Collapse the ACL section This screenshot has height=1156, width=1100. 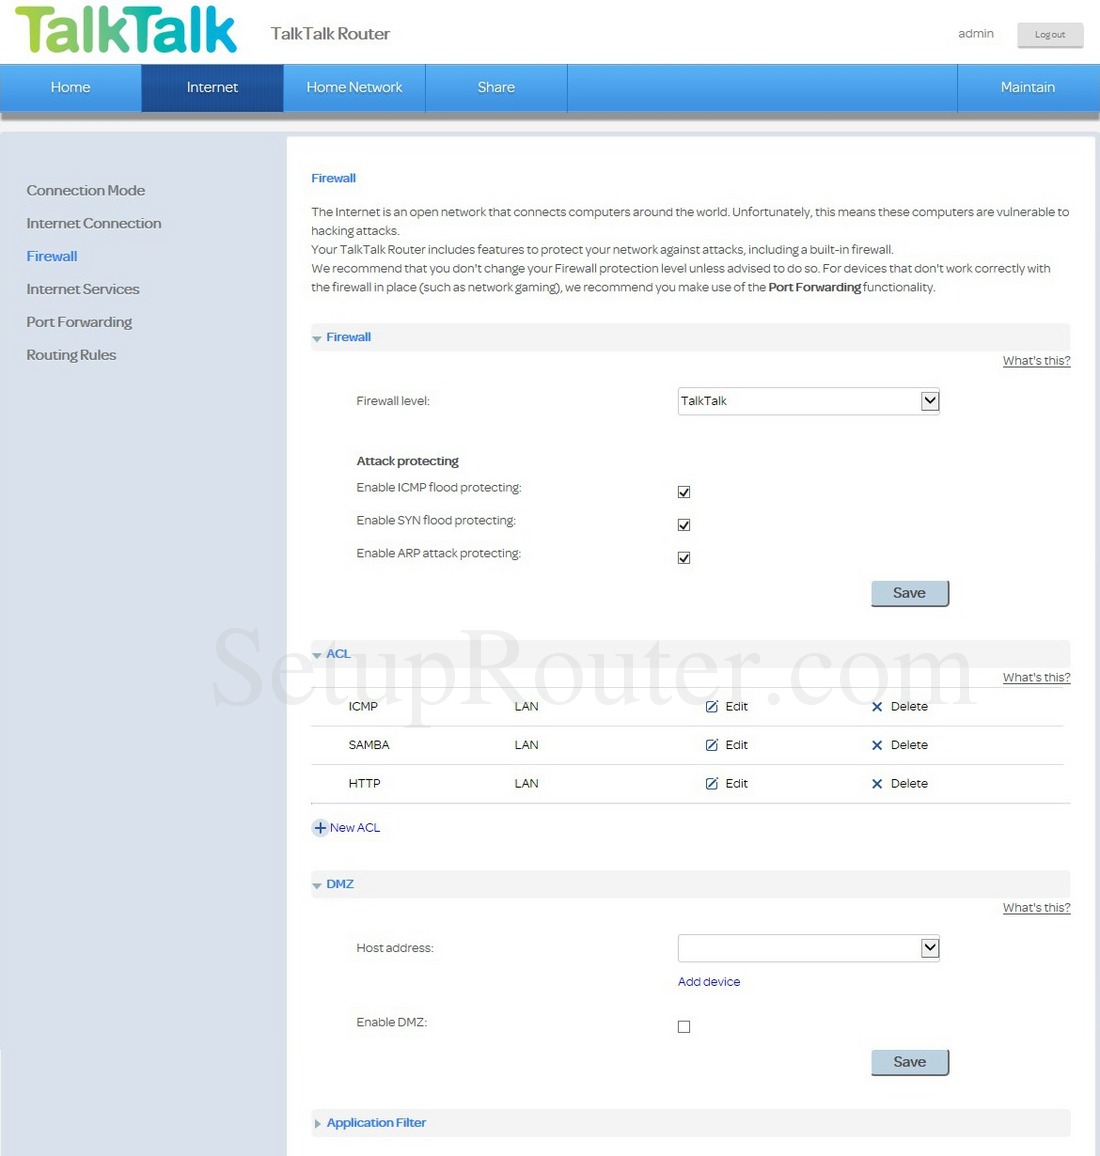[316, 653]
